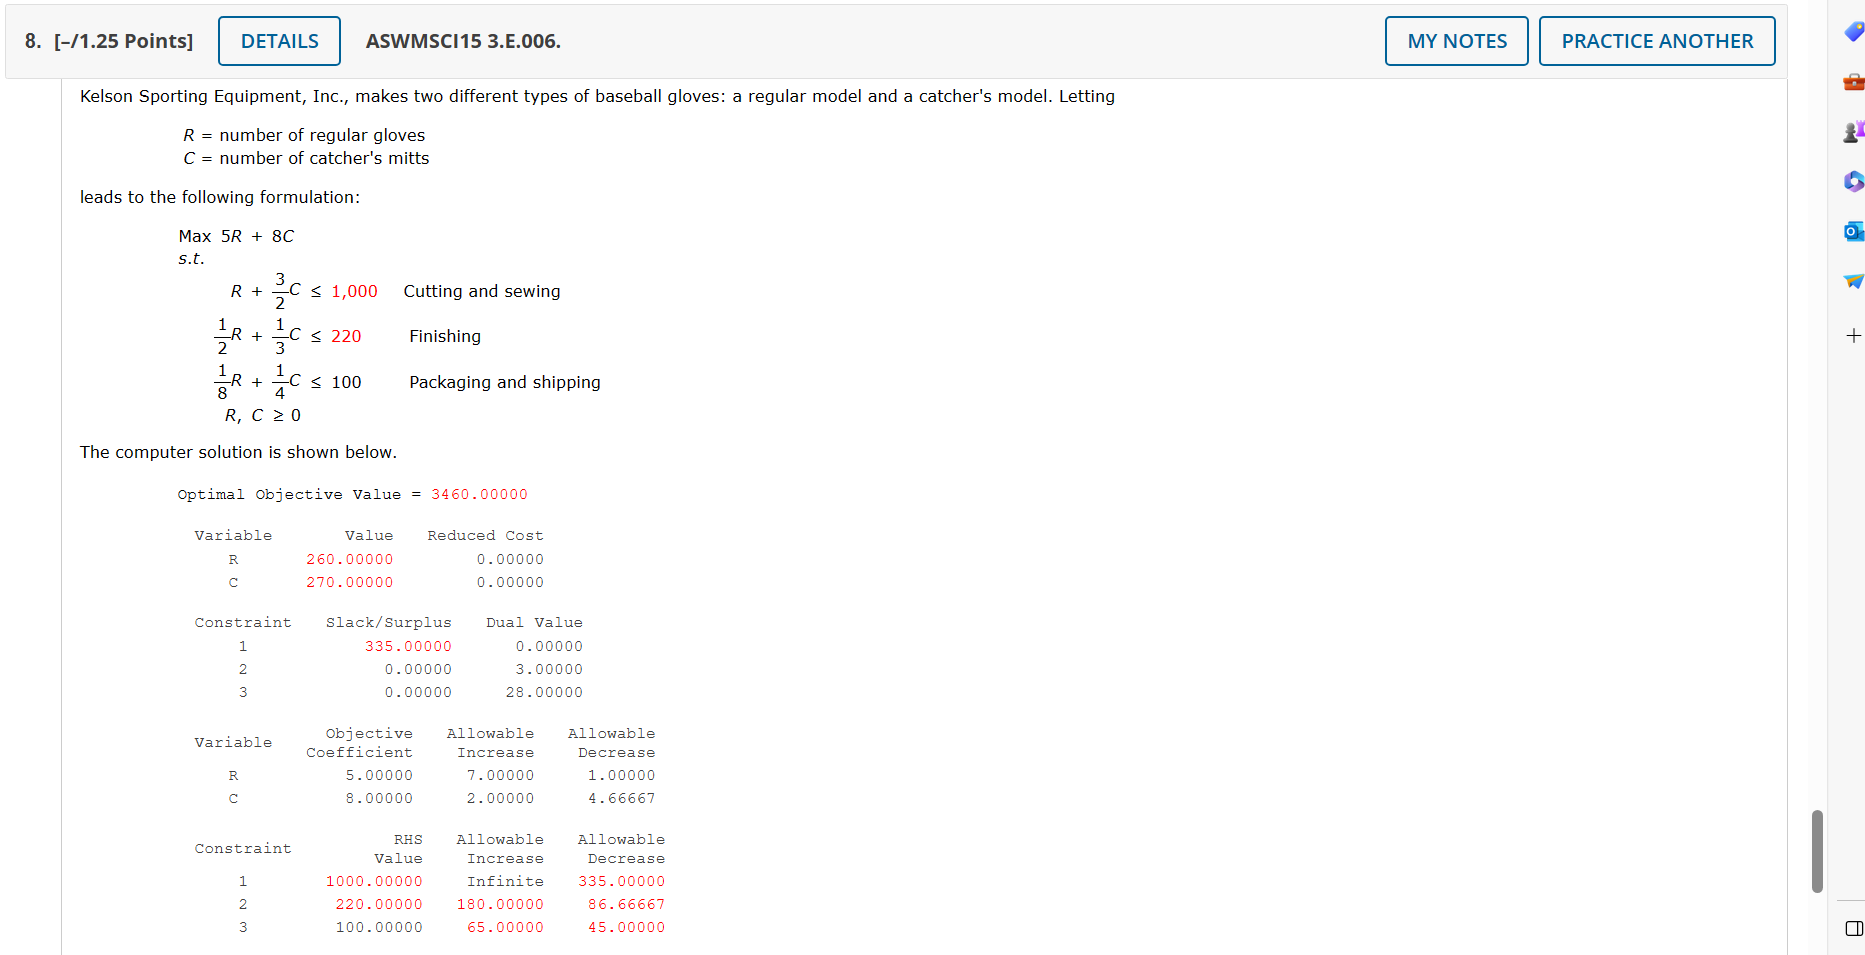Click variable R value 260.00000
The width and height of the screenshot is (1865, 955).
click(349, 559)
